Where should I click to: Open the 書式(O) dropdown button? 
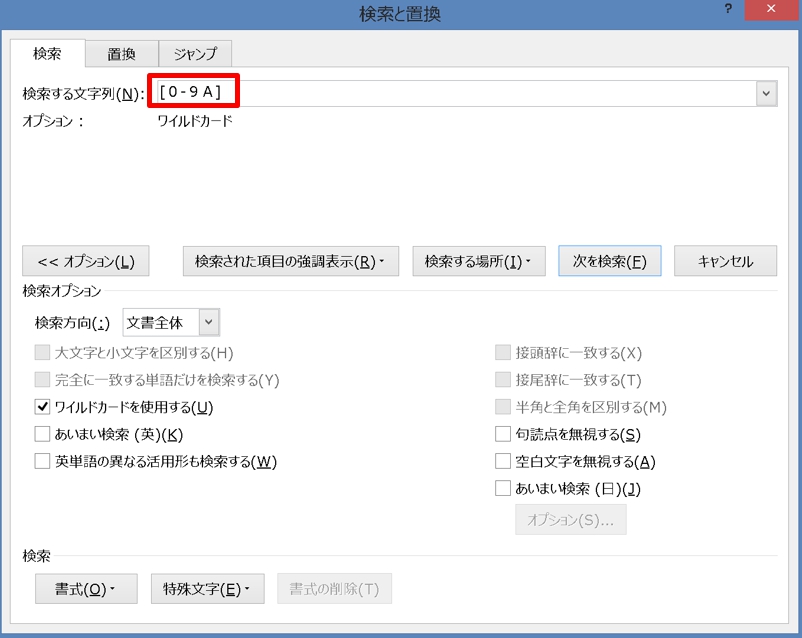[86, 589]
